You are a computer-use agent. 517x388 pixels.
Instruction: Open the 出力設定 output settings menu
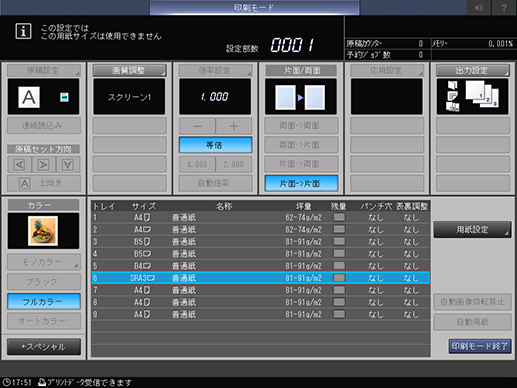click(473, 70)
